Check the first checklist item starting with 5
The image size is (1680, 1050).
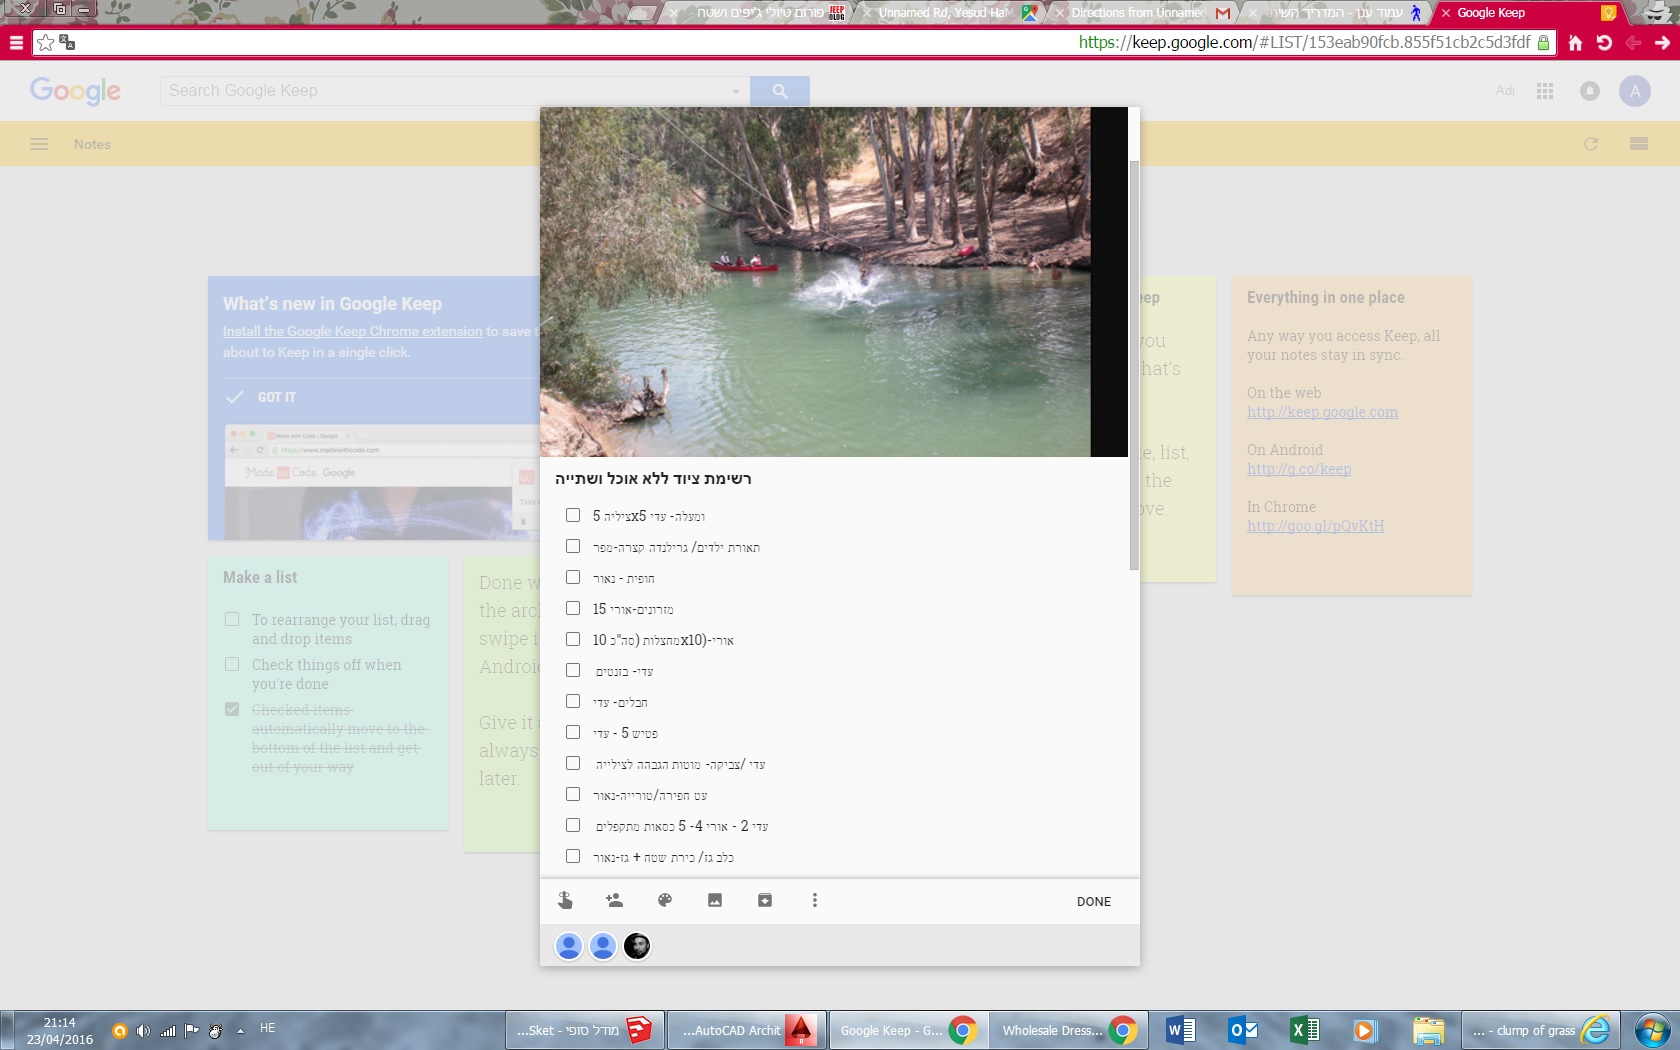tap(573, 515)
